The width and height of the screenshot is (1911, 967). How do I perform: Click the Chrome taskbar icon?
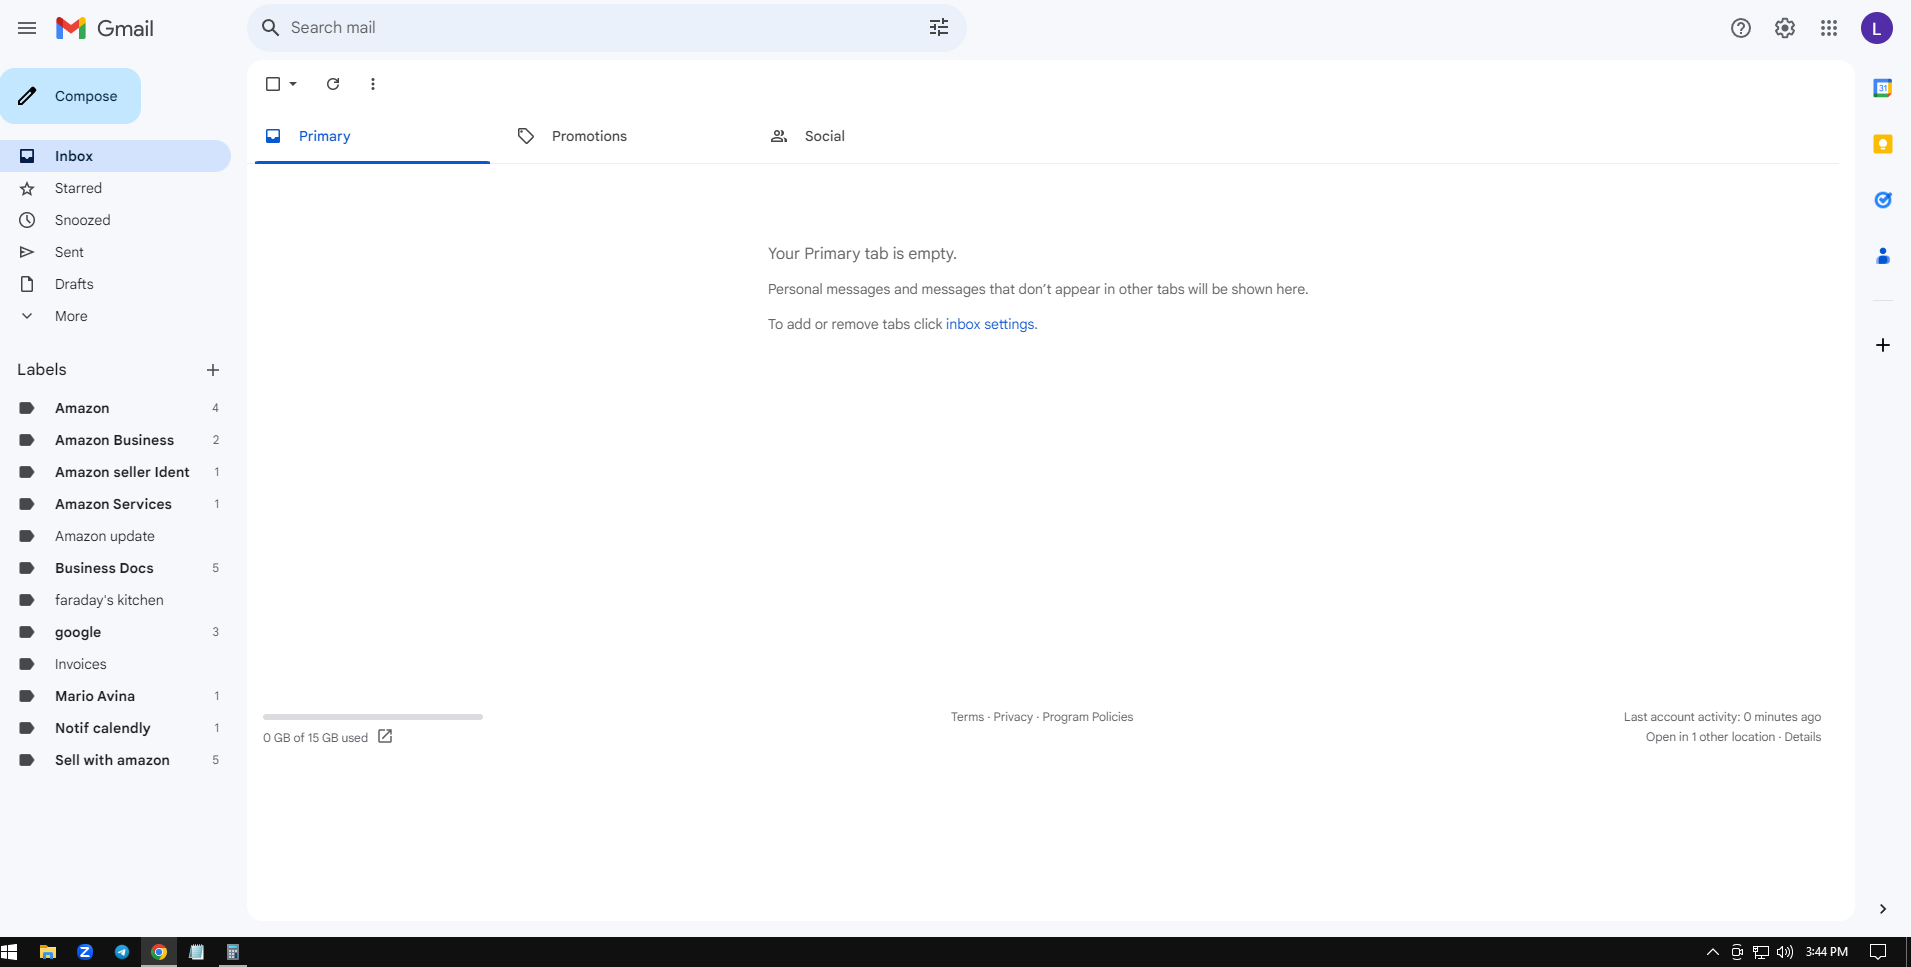point(159,952)
